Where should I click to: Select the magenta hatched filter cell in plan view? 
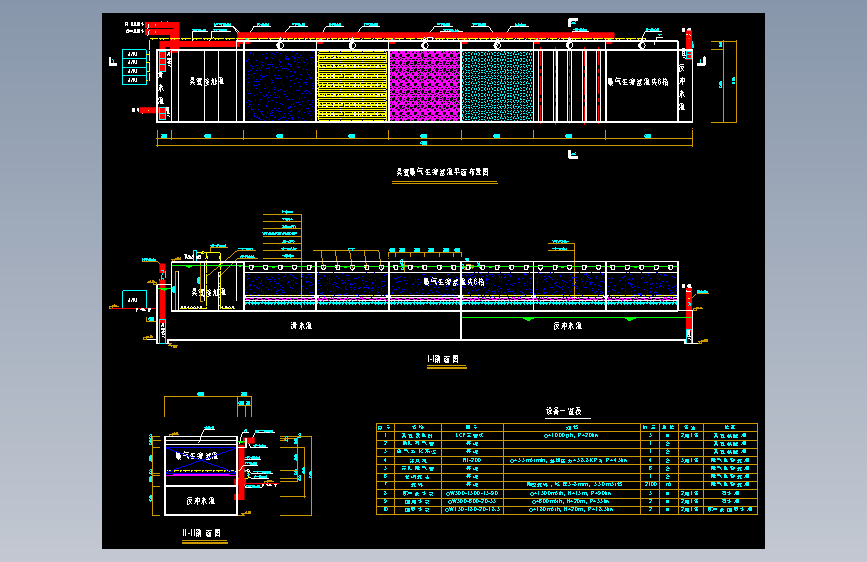coord(425,86)
